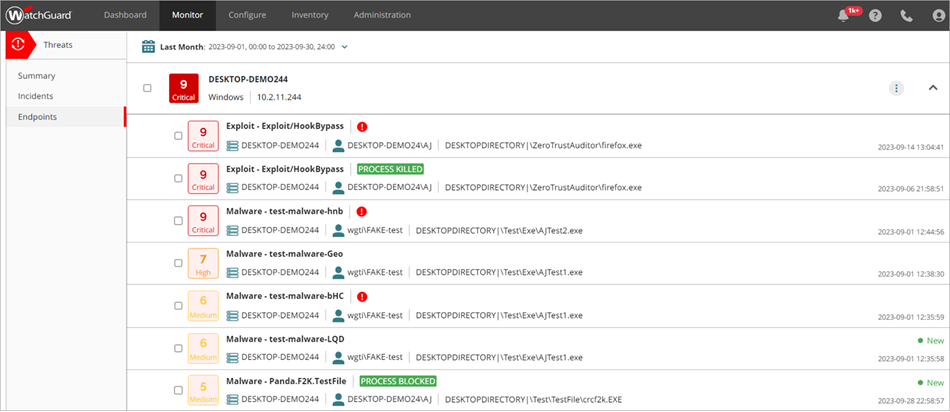Click the help question mark icon
950x412 pixels.
[x=876, y=16]
